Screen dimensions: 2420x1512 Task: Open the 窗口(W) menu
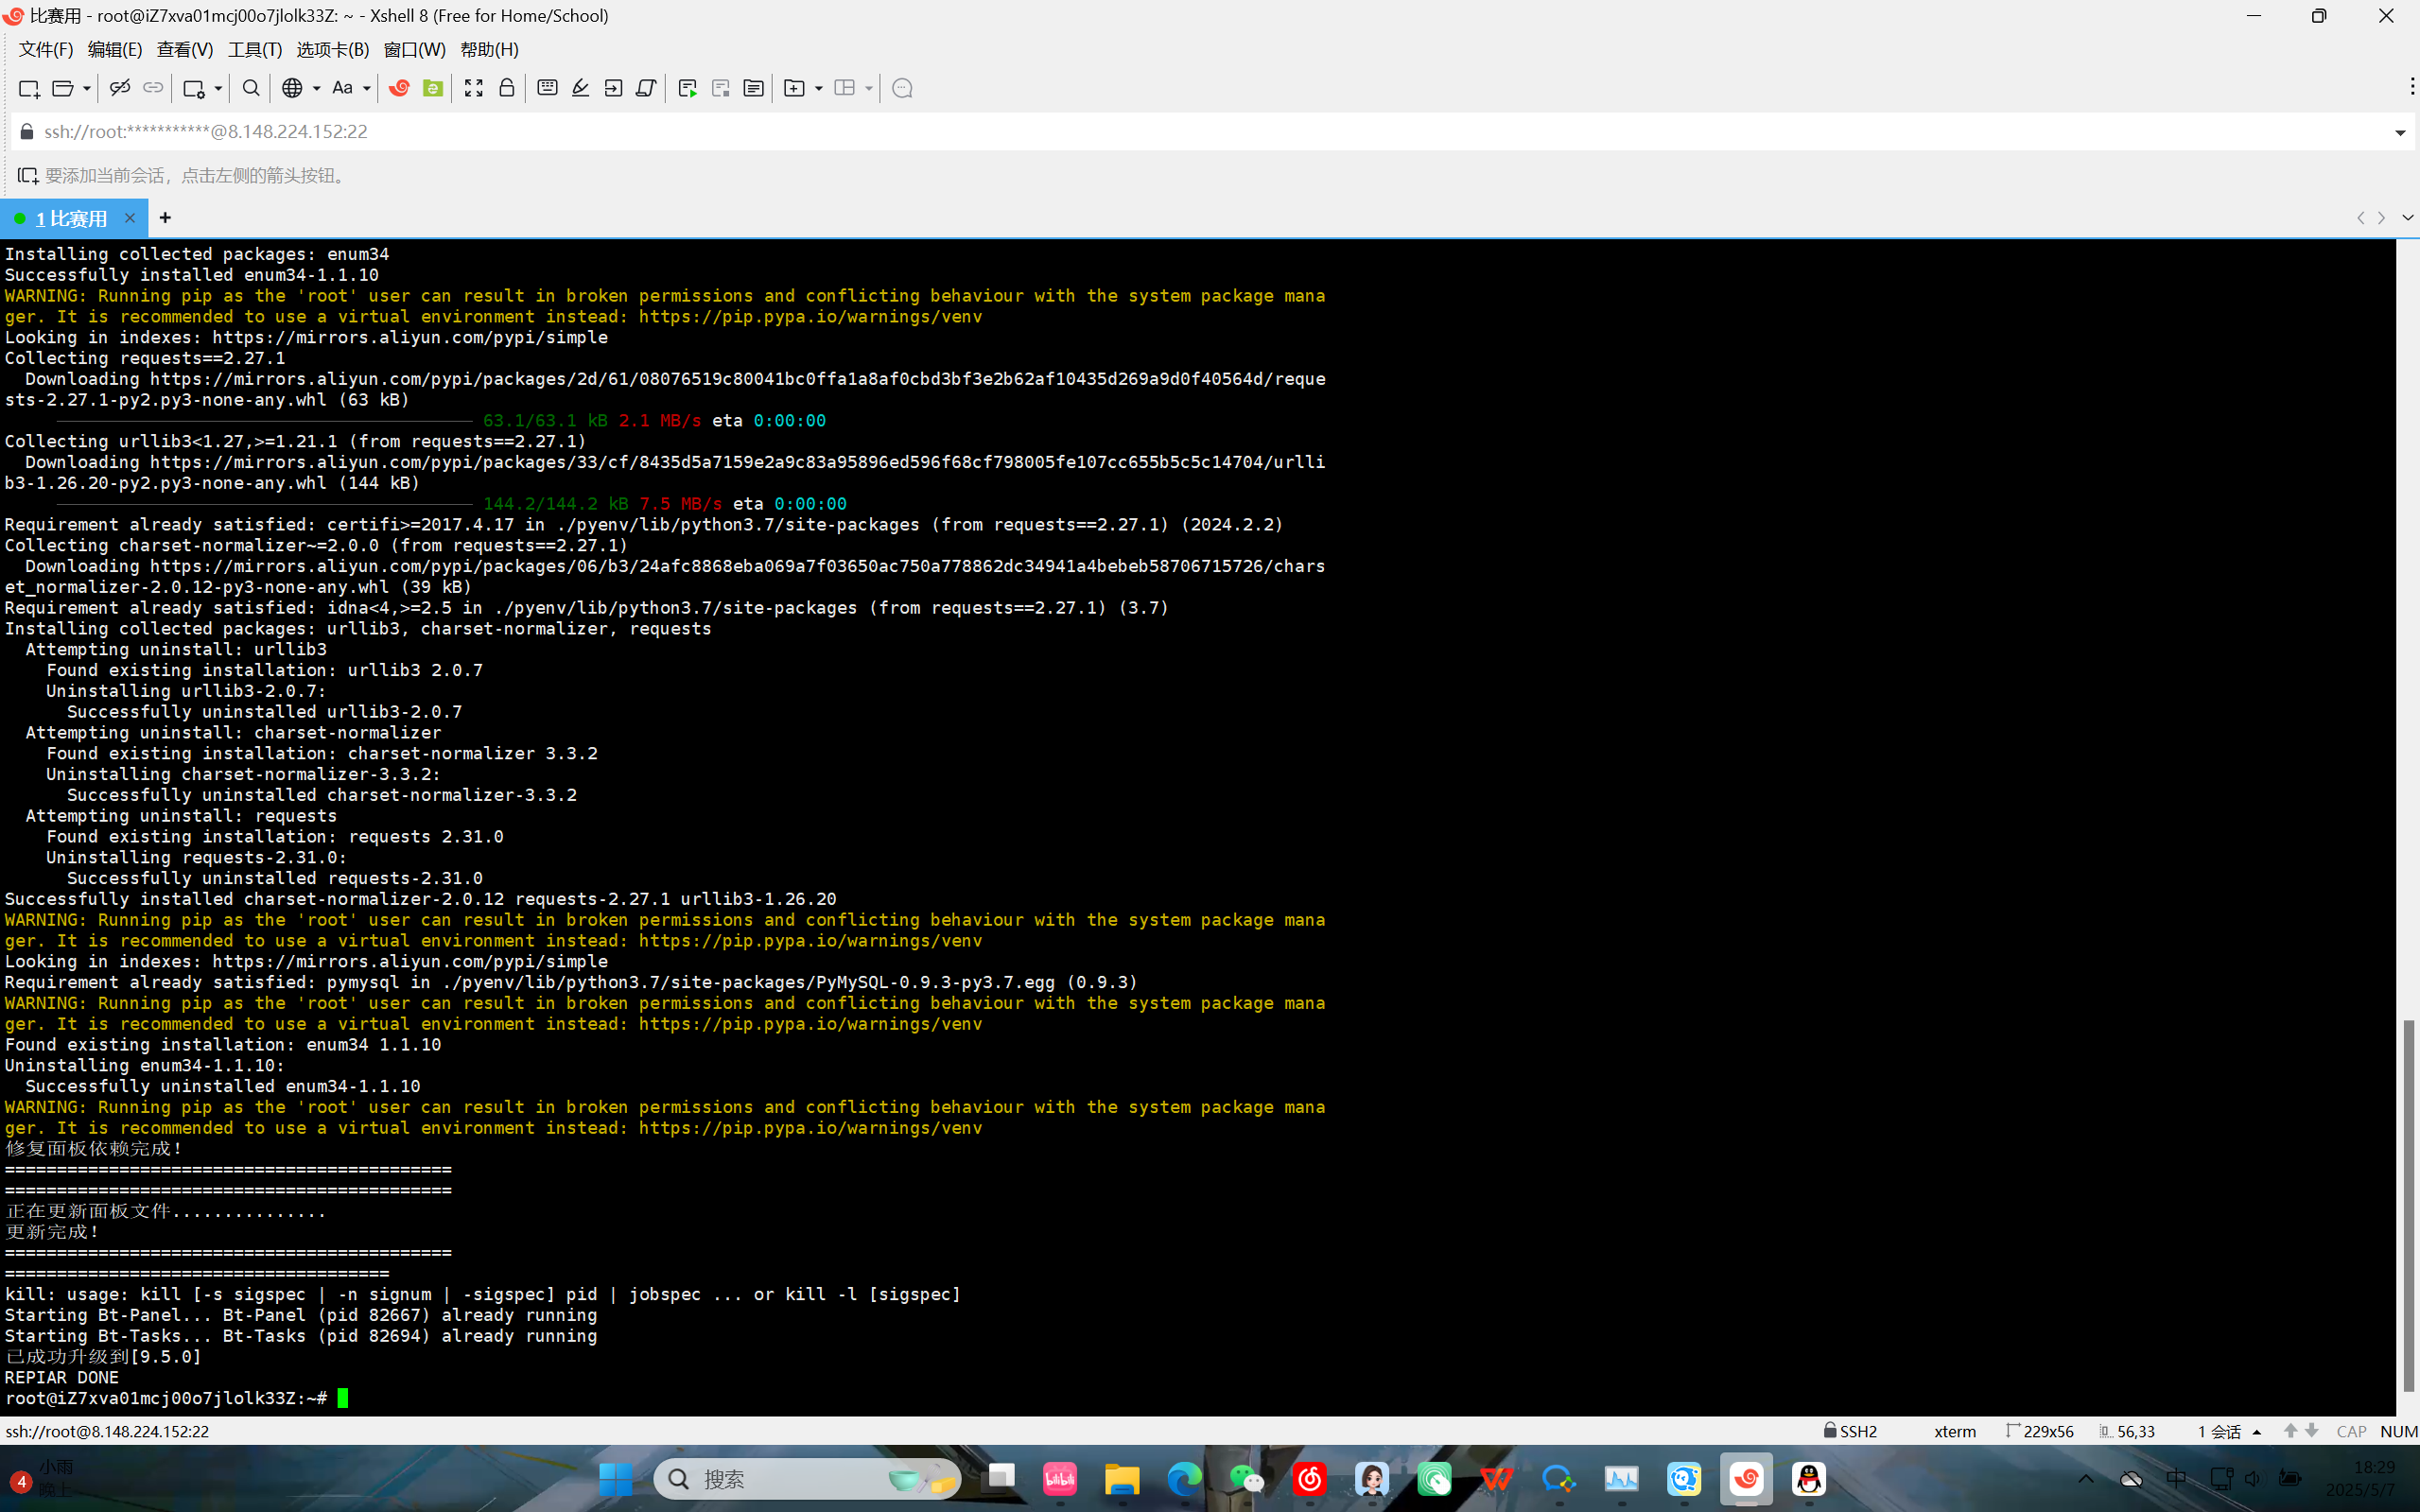415,49
